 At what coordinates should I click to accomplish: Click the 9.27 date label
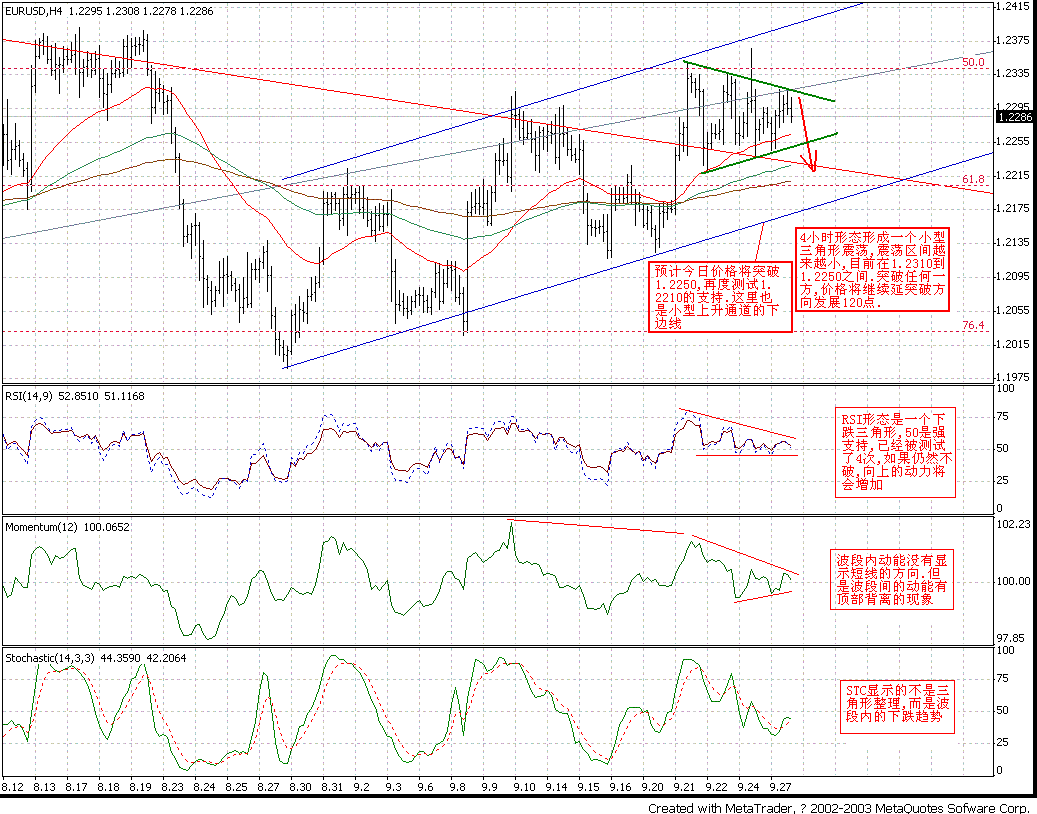779,786
